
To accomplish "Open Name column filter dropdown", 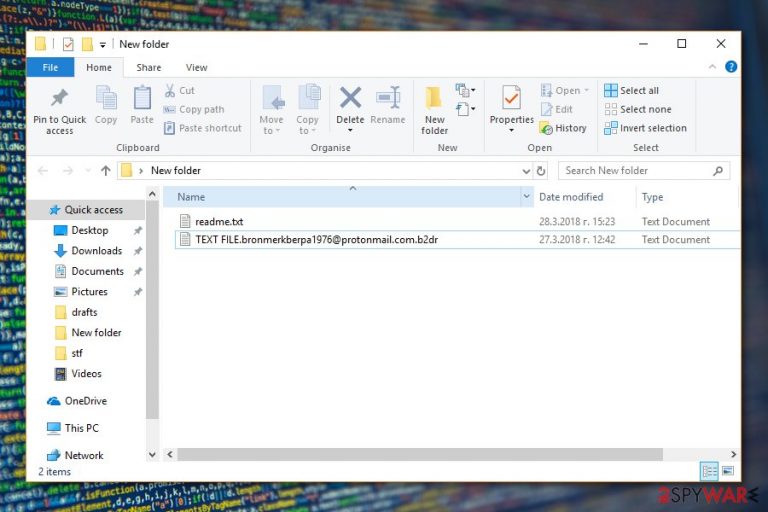I will pos(527,196).
